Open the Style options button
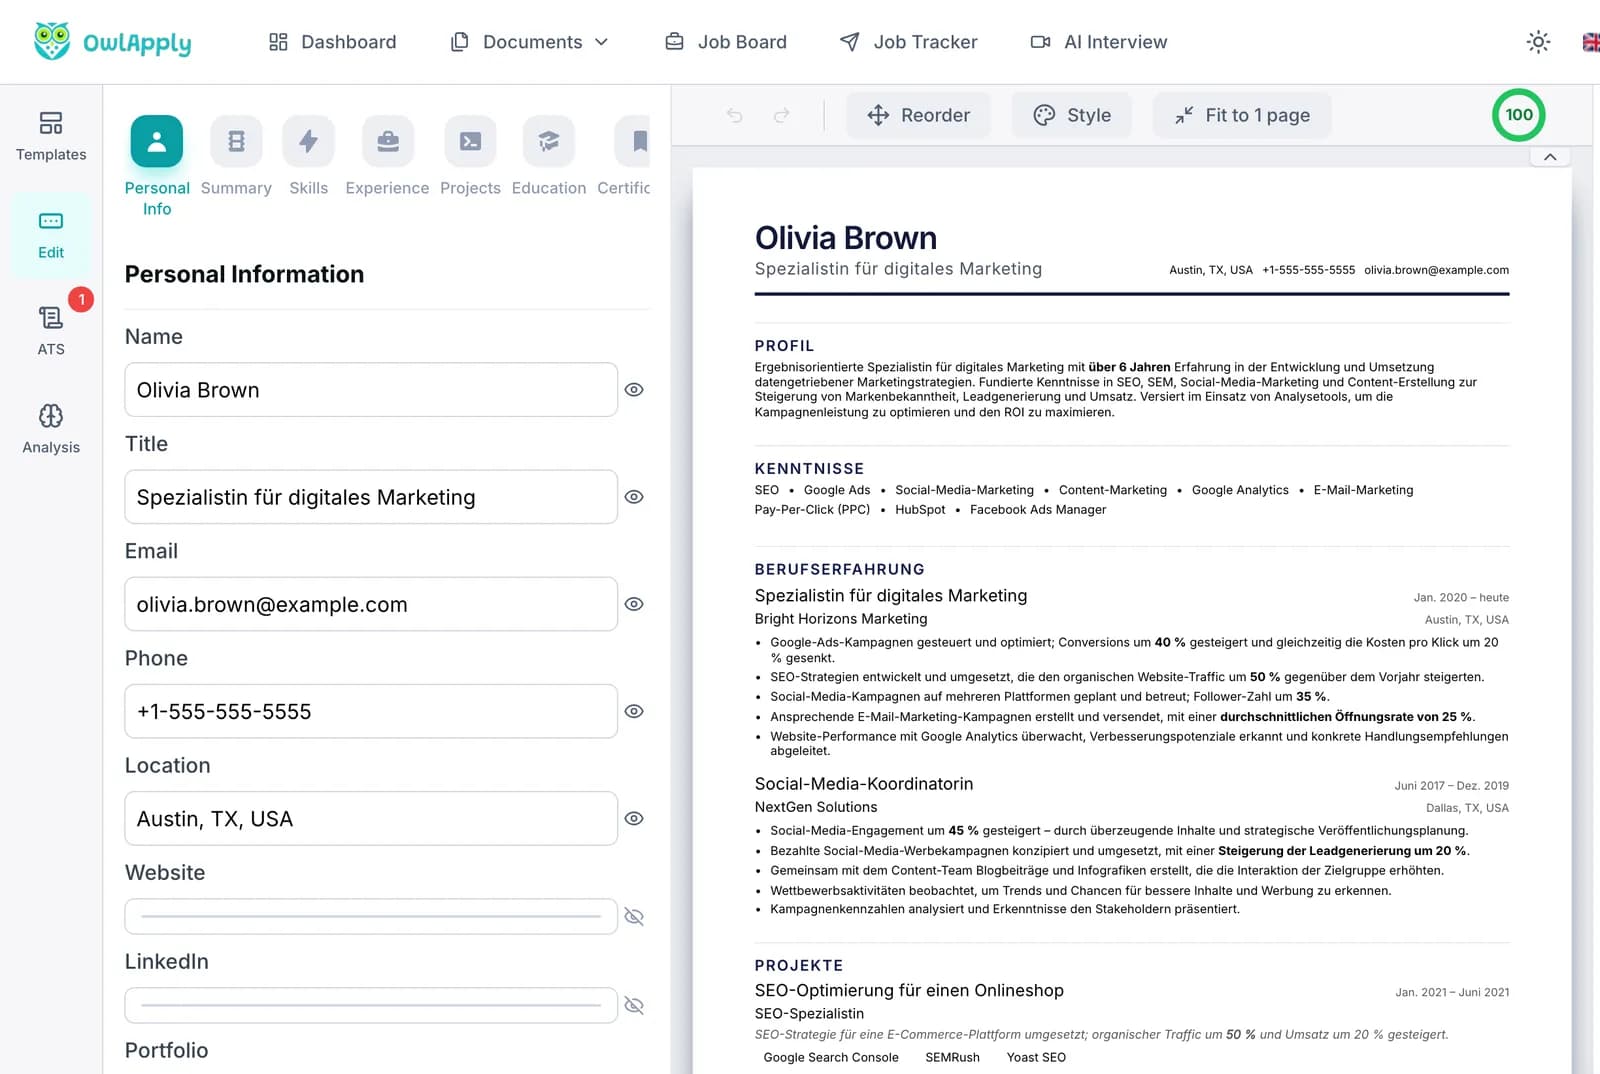 pyautogui.click(x=1072, y=115)
